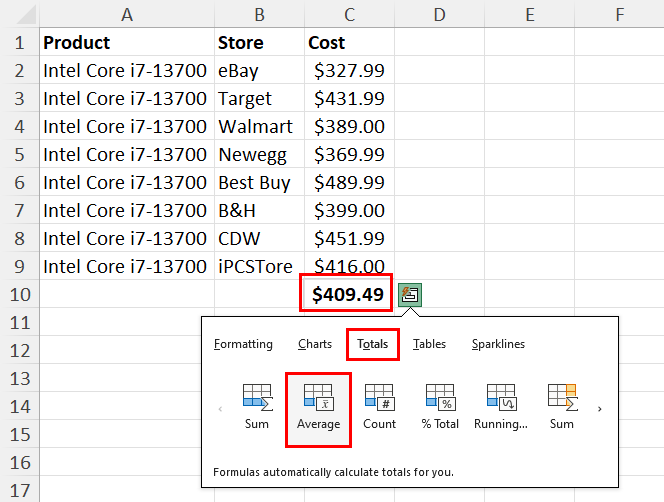The width and height of the screenshot is (664, 502).
Task: Click the $489.99 cost cell
Action: point(349,183)
